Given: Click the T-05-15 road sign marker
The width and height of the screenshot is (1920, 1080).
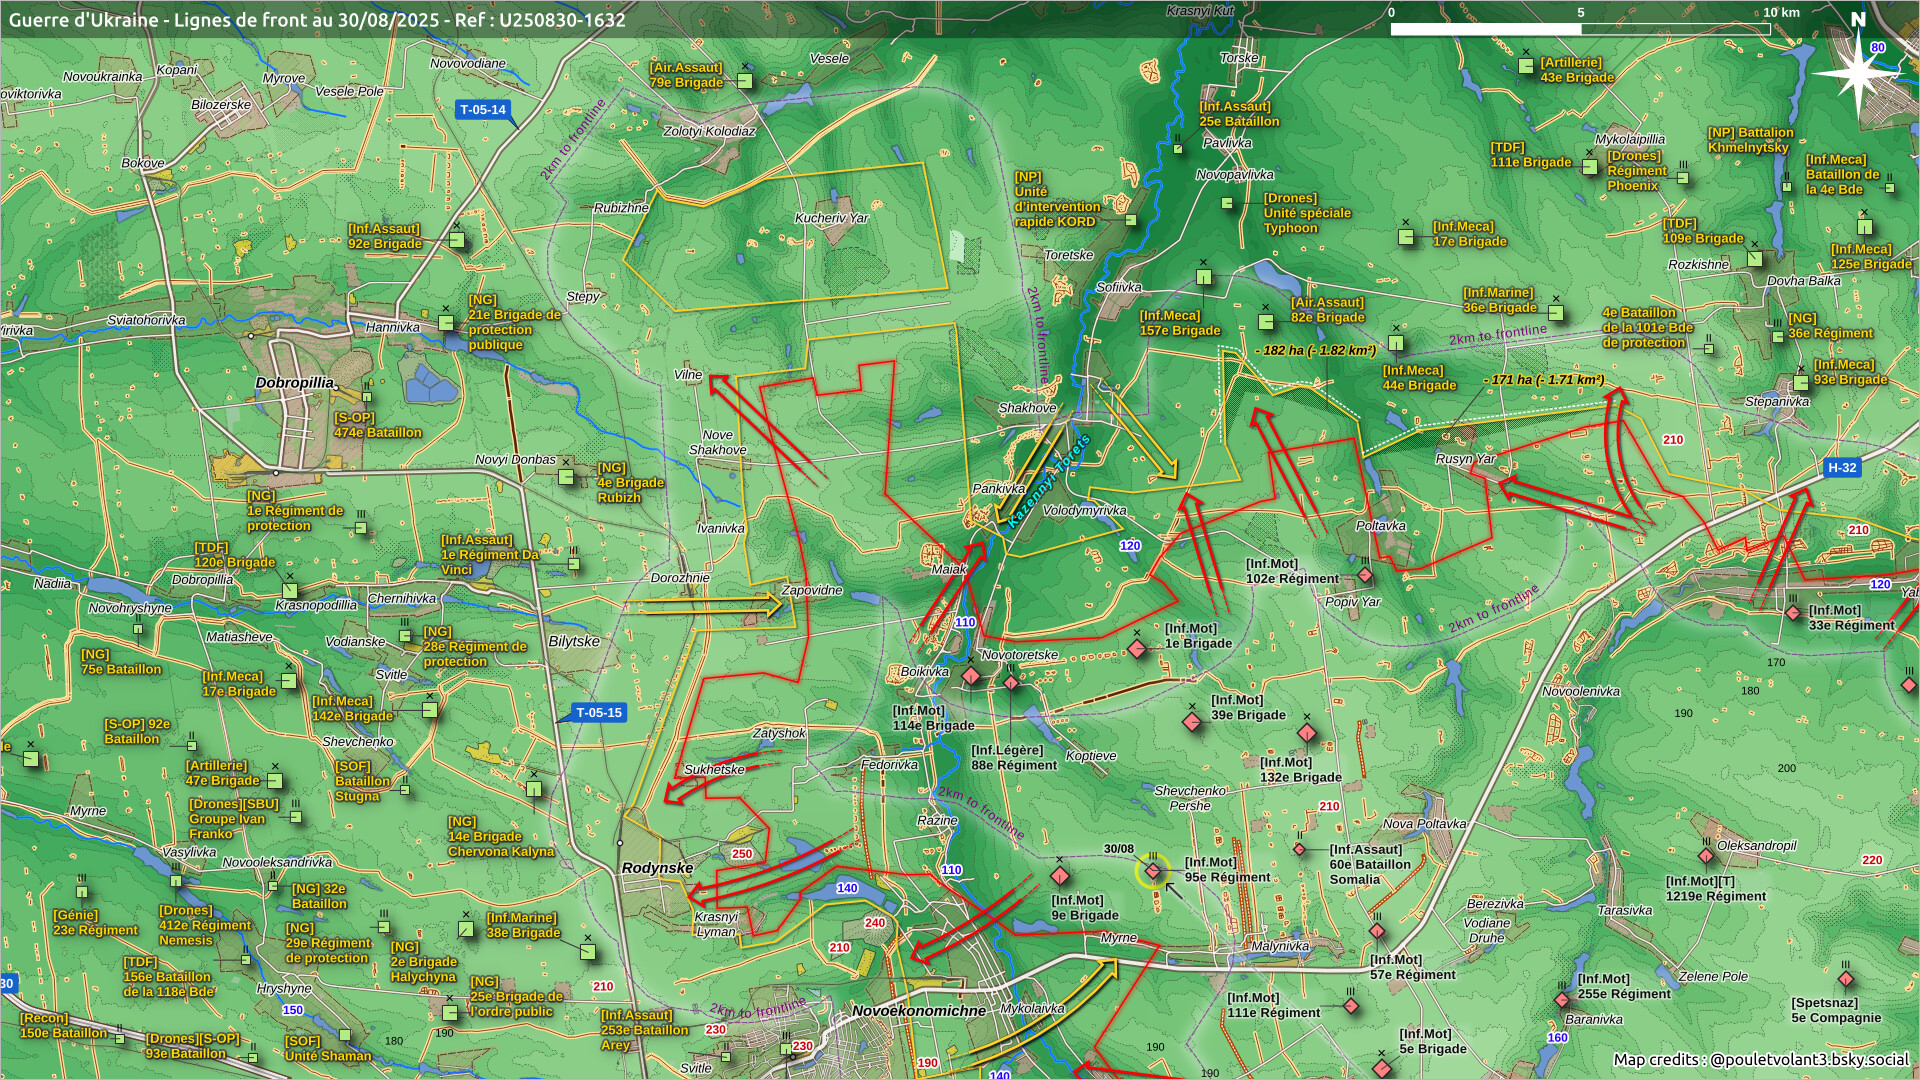Looking at the screenshot, I should [x=598, y=713].
